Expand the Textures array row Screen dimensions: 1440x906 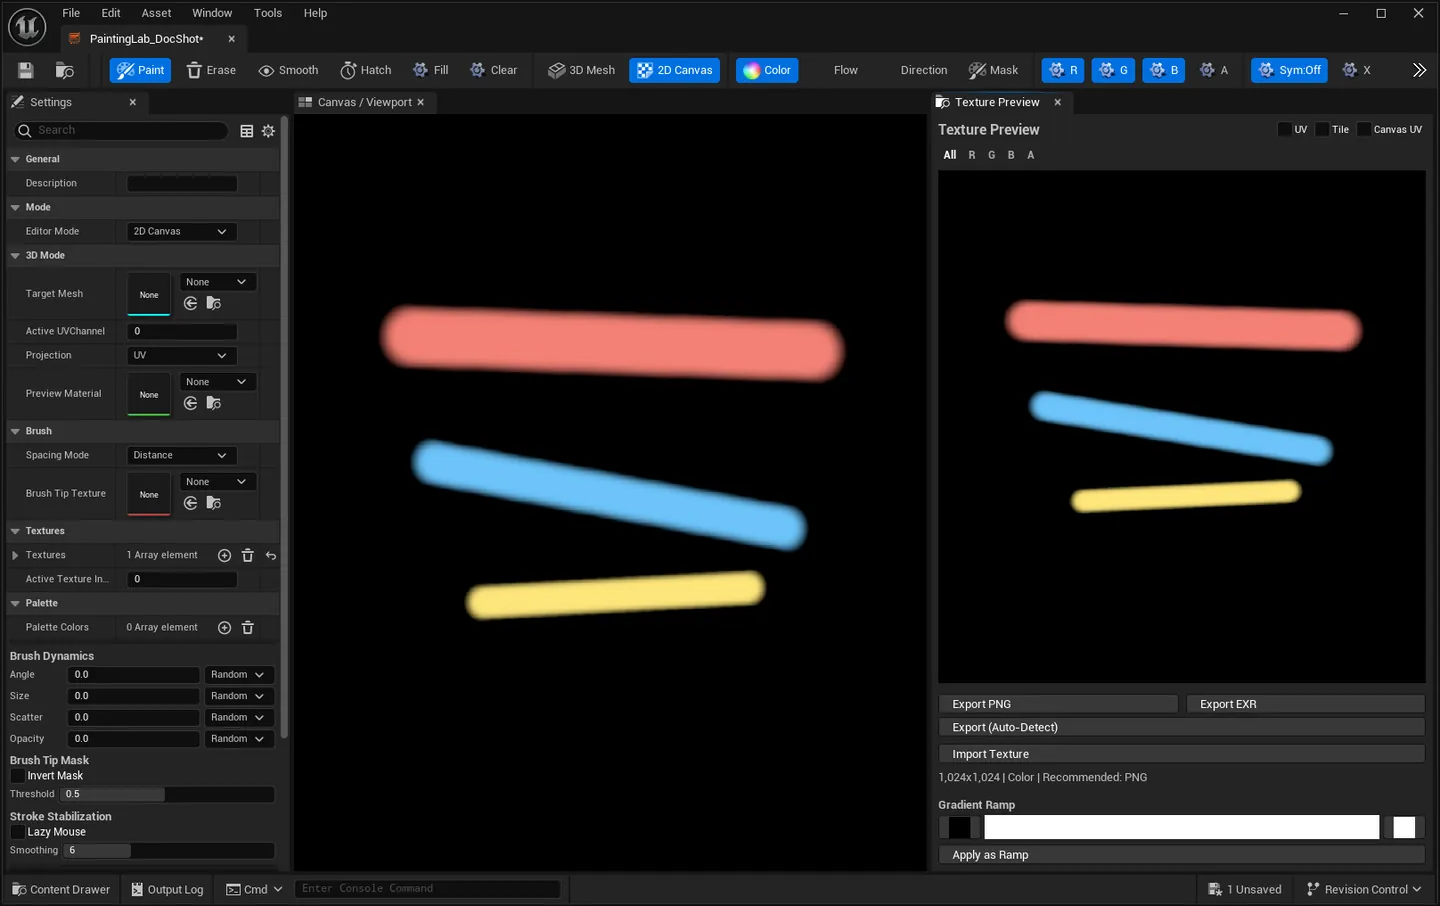(15, 555)
